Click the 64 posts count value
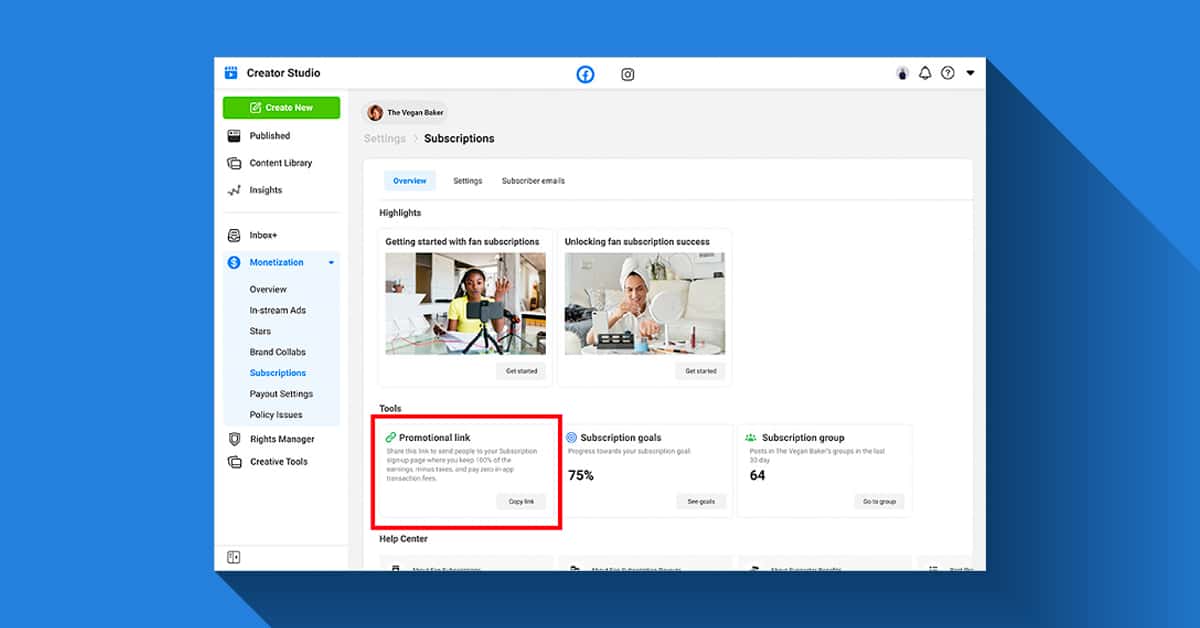Screen dimensions: 1200x628 click(x=757, y=475)
